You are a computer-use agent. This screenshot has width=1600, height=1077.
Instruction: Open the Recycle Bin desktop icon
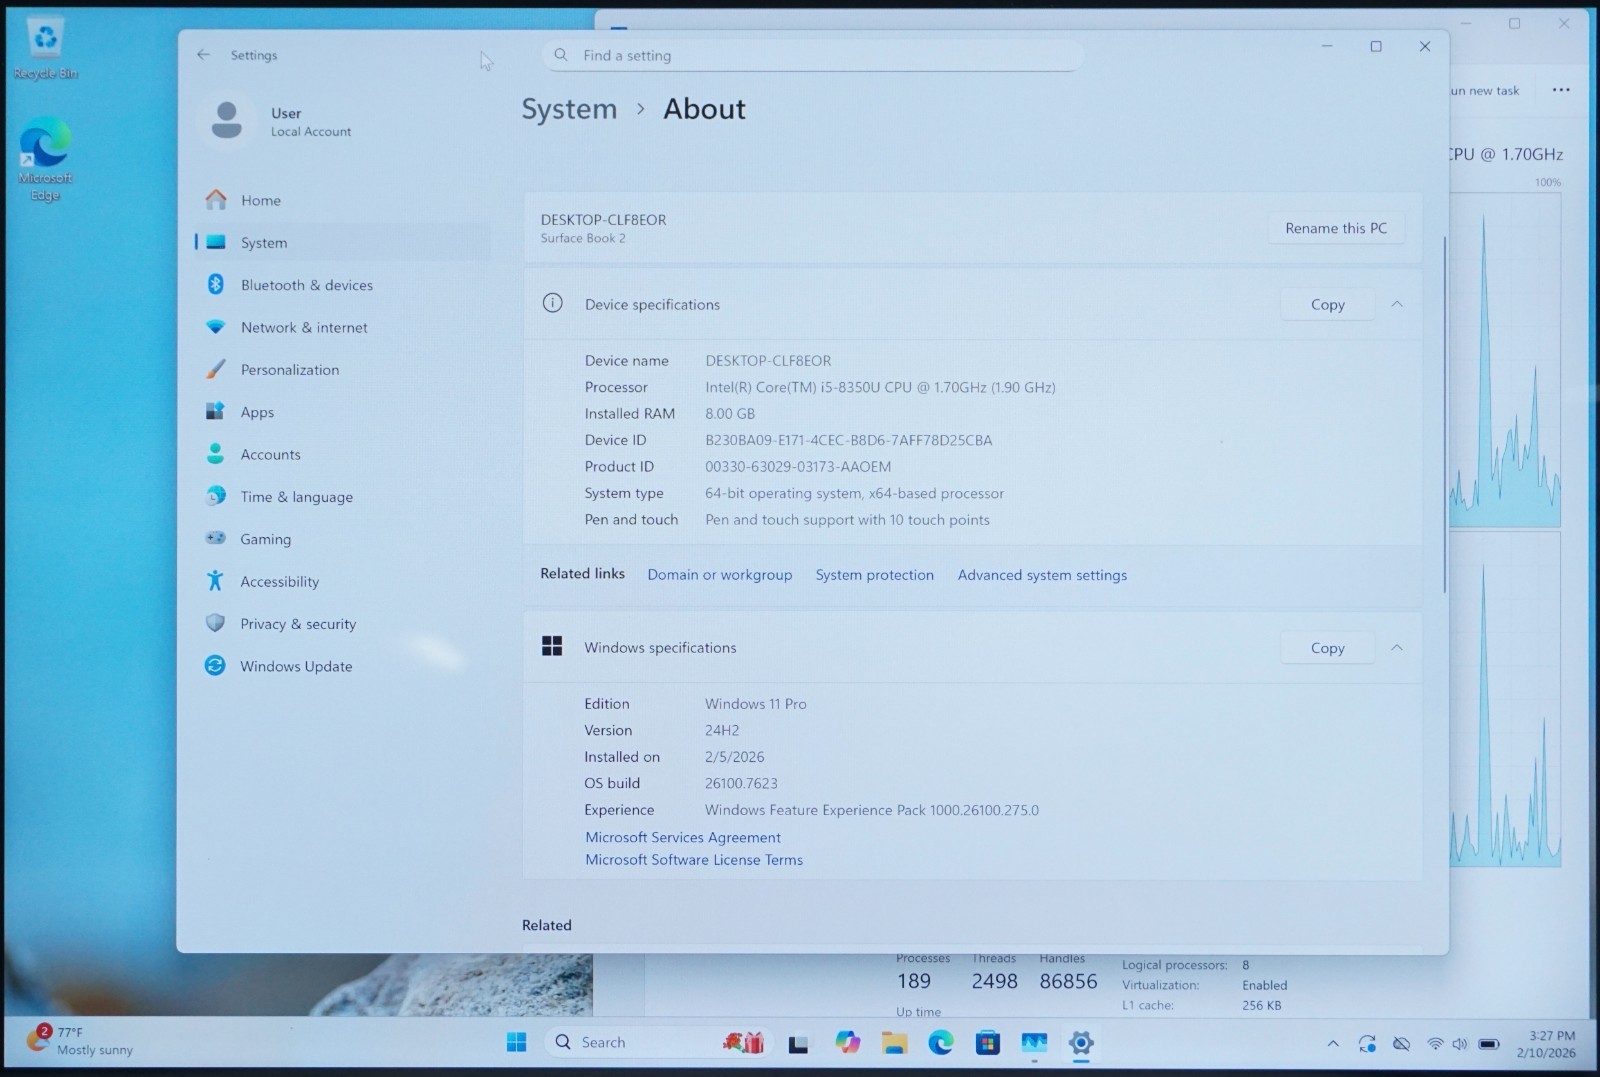pyautogui.click(x=45, y=48)
